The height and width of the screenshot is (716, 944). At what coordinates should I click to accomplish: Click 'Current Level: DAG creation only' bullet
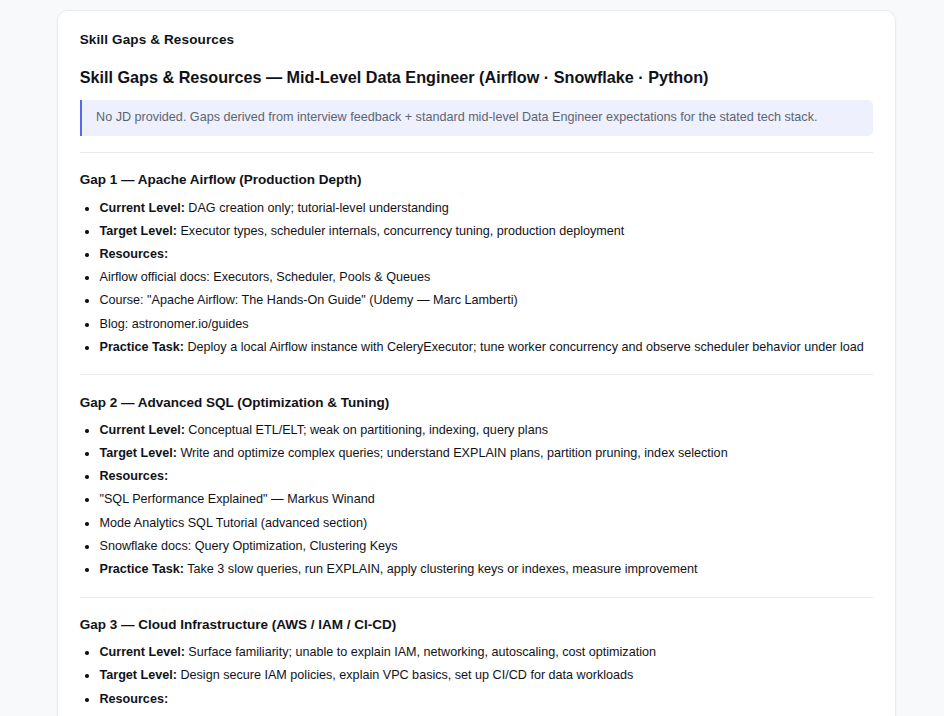pos(274,208)
